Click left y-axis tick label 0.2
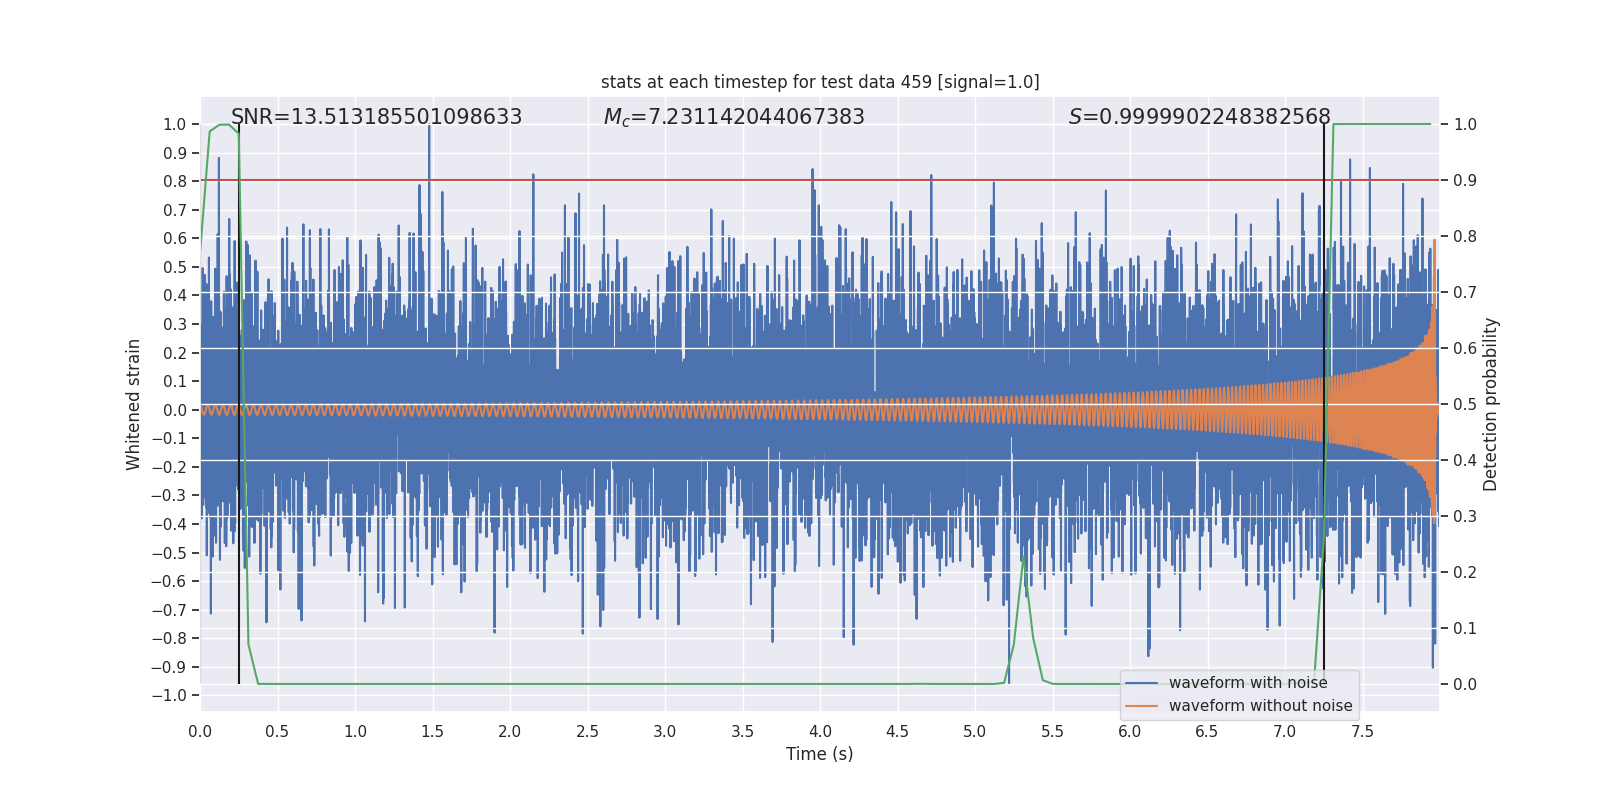The height and width of the screenshot is (800, 1600). click(175, 353)
